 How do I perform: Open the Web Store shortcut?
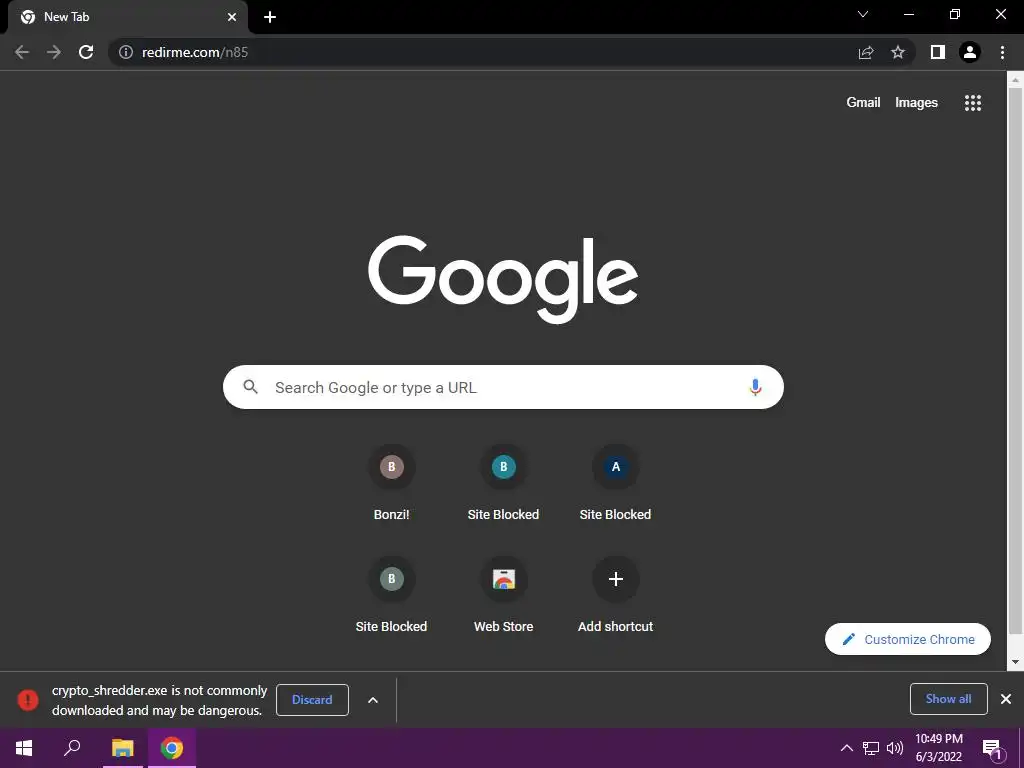[x=504, y=595]
